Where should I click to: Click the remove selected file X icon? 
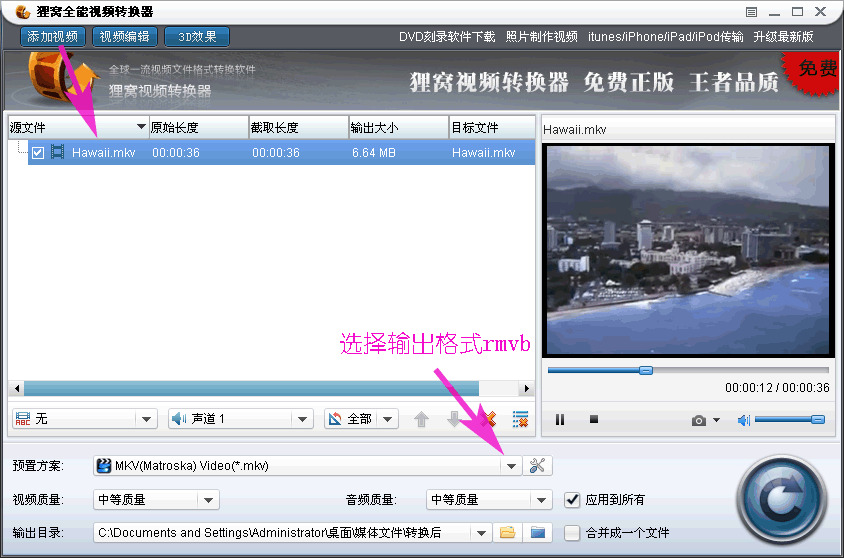[488, 419]
